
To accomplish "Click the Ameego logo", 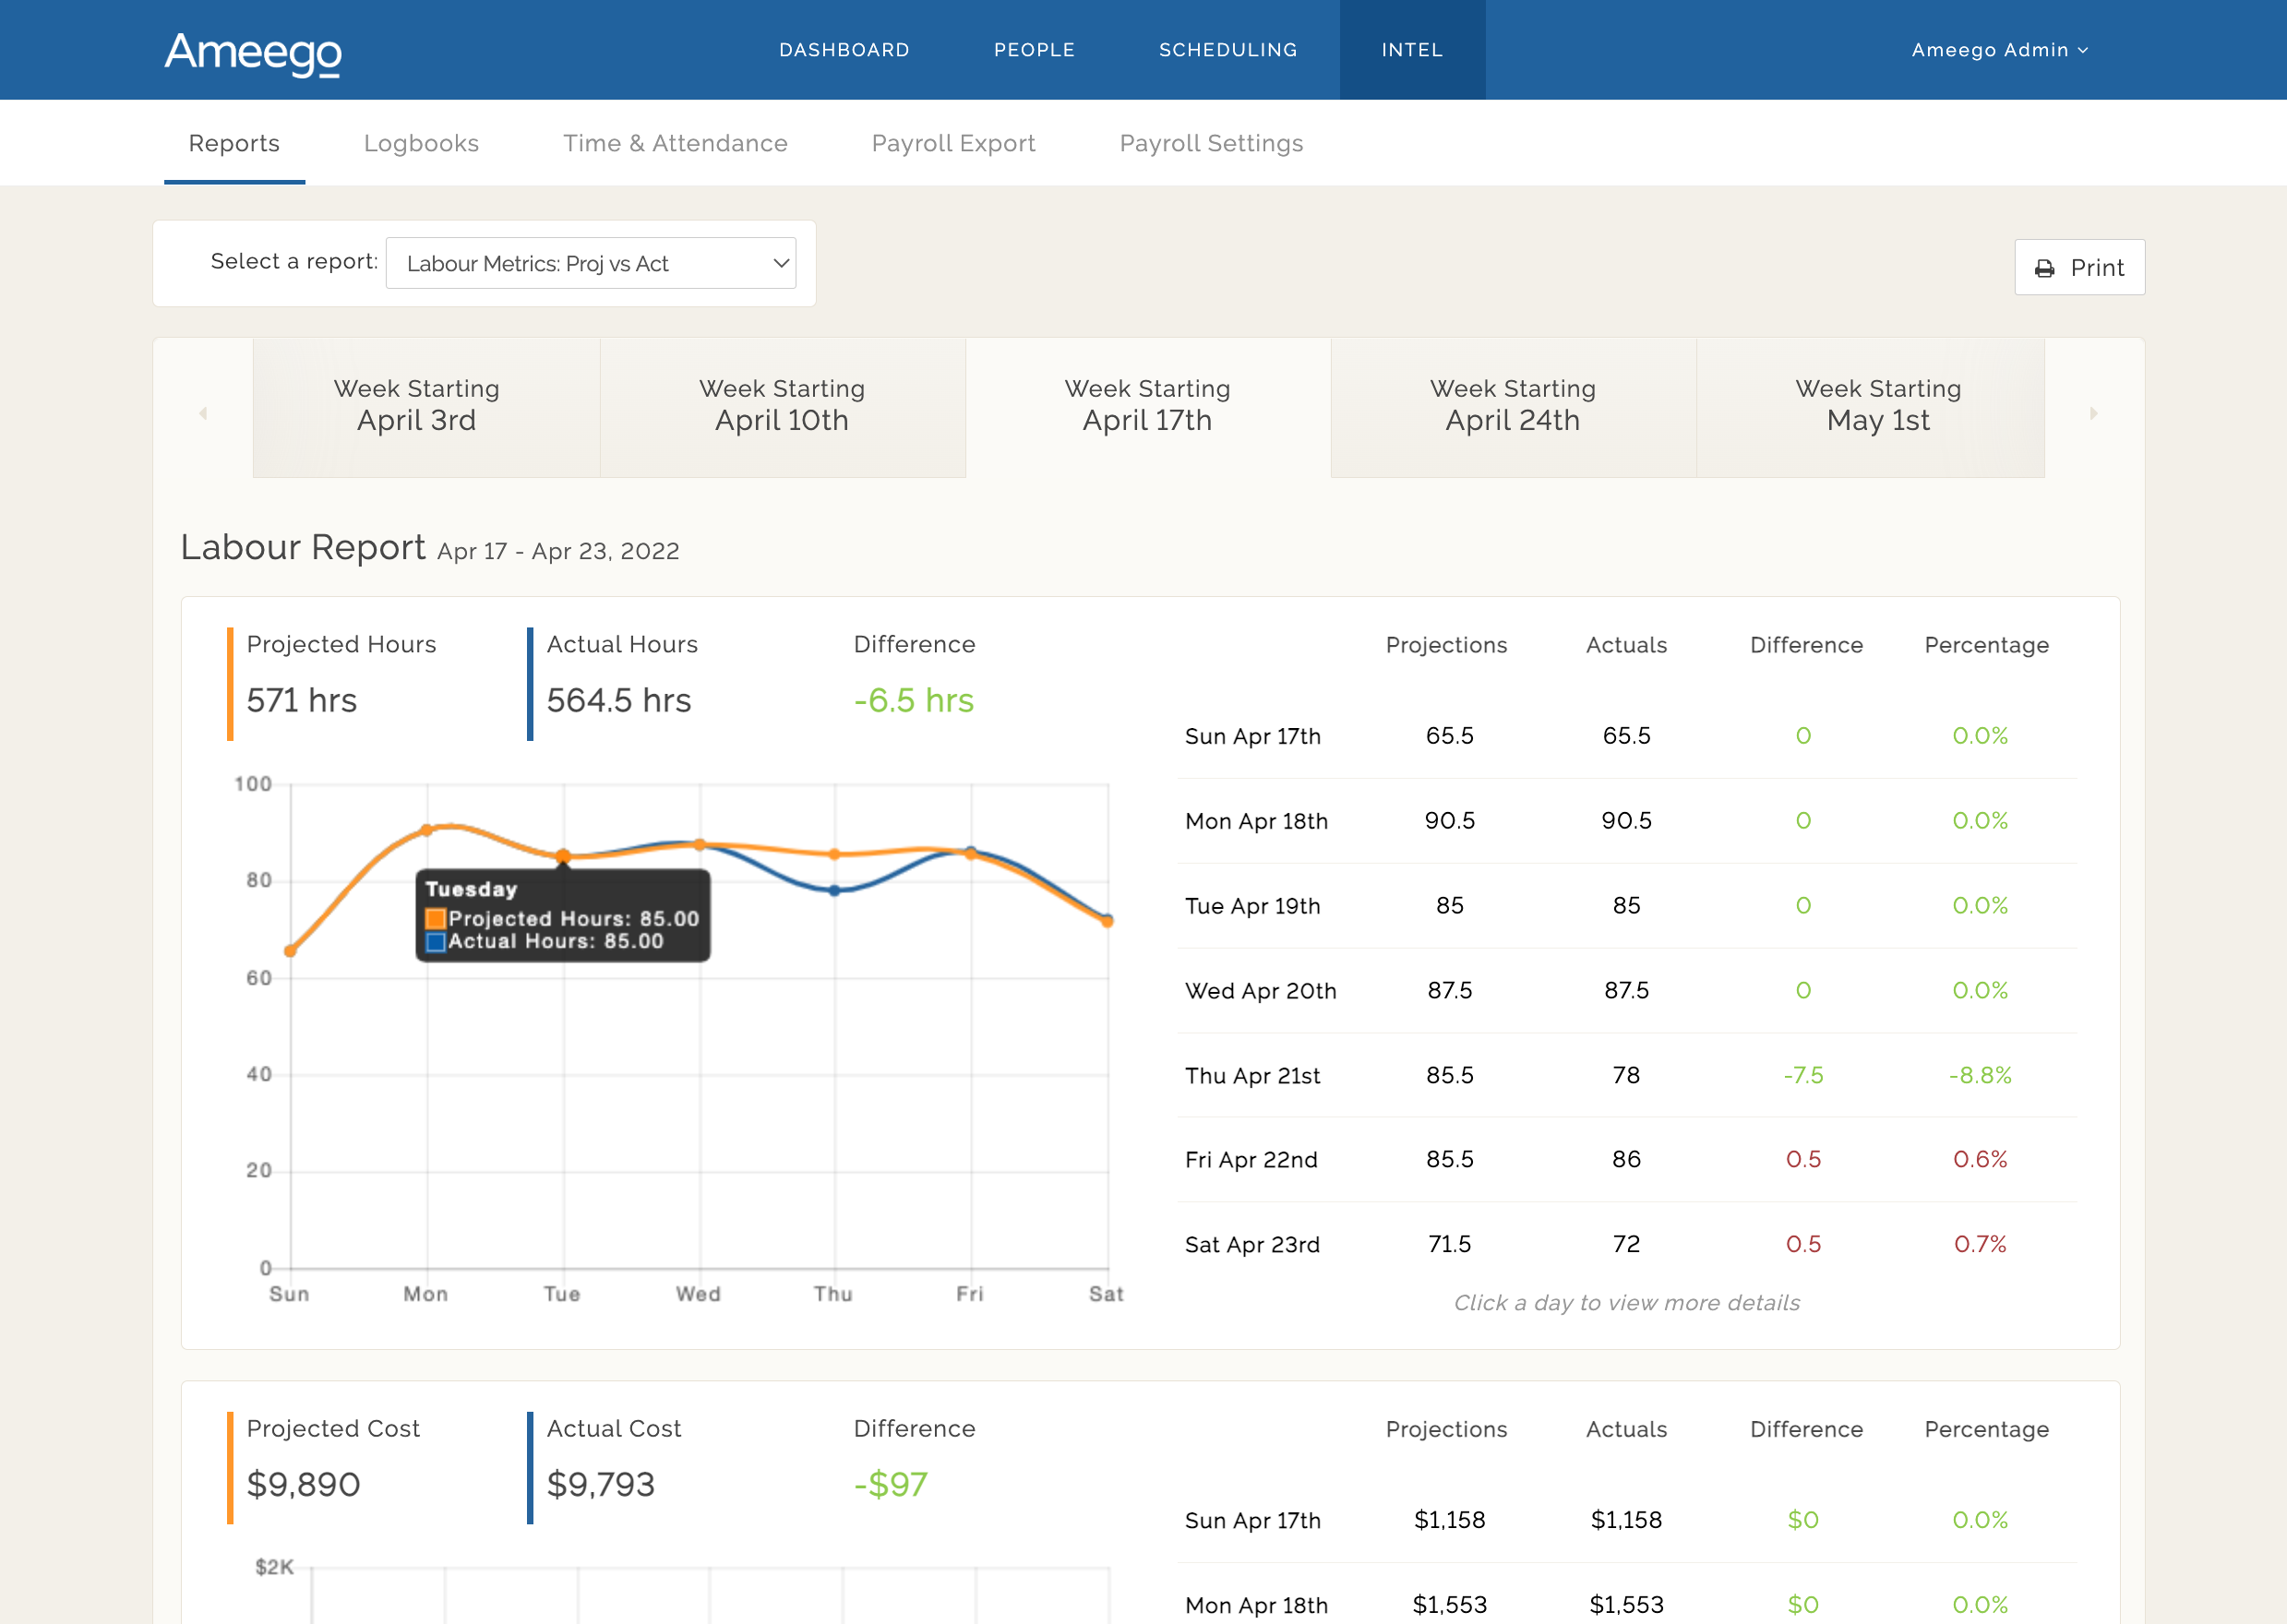I will tap(252, 55).
